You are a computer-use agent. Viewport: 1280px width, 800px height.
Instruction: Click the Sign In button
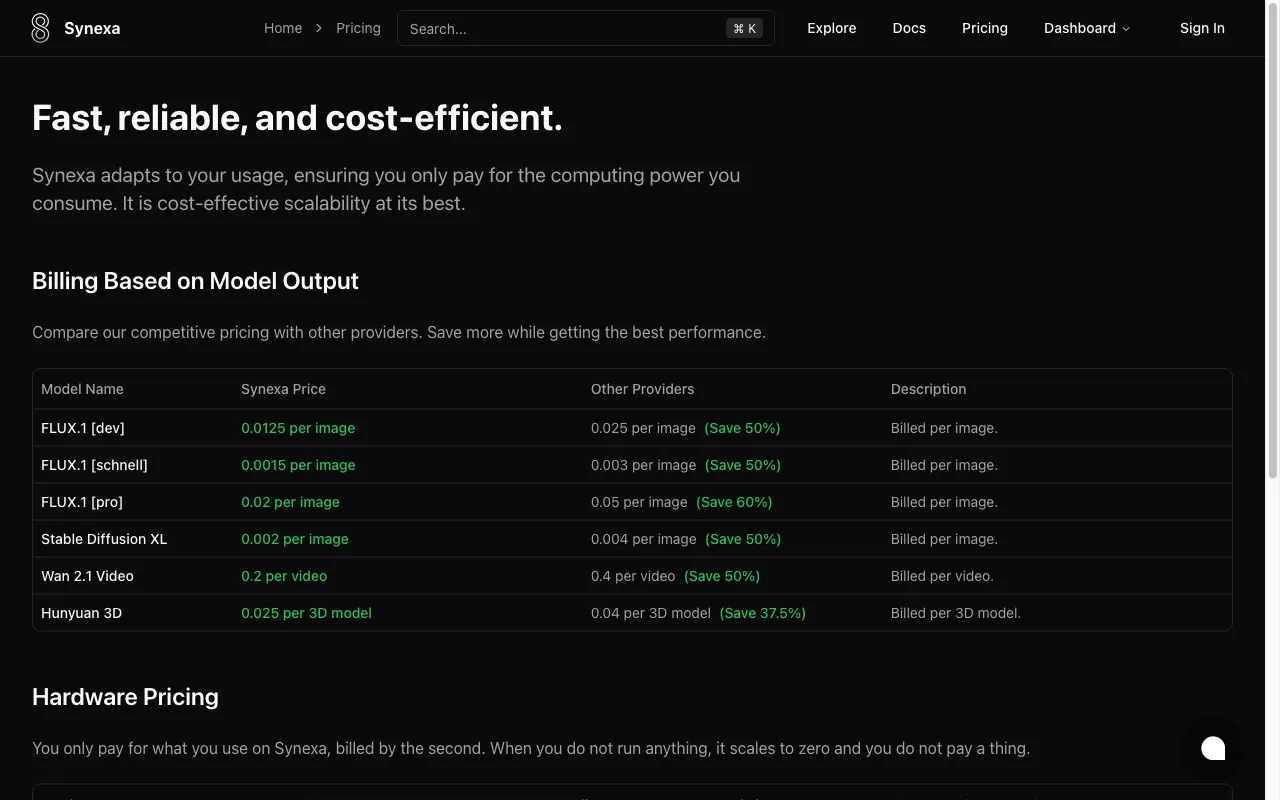tap(1202, 28)
